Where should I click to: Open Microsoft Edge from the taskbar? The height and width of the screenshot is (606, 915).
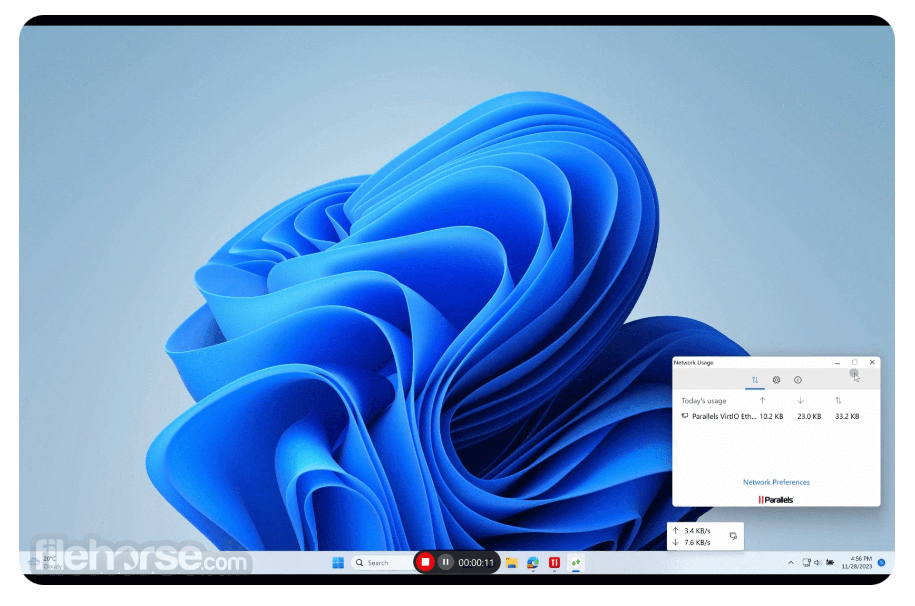pyautogui.click(x=533, y=563)
